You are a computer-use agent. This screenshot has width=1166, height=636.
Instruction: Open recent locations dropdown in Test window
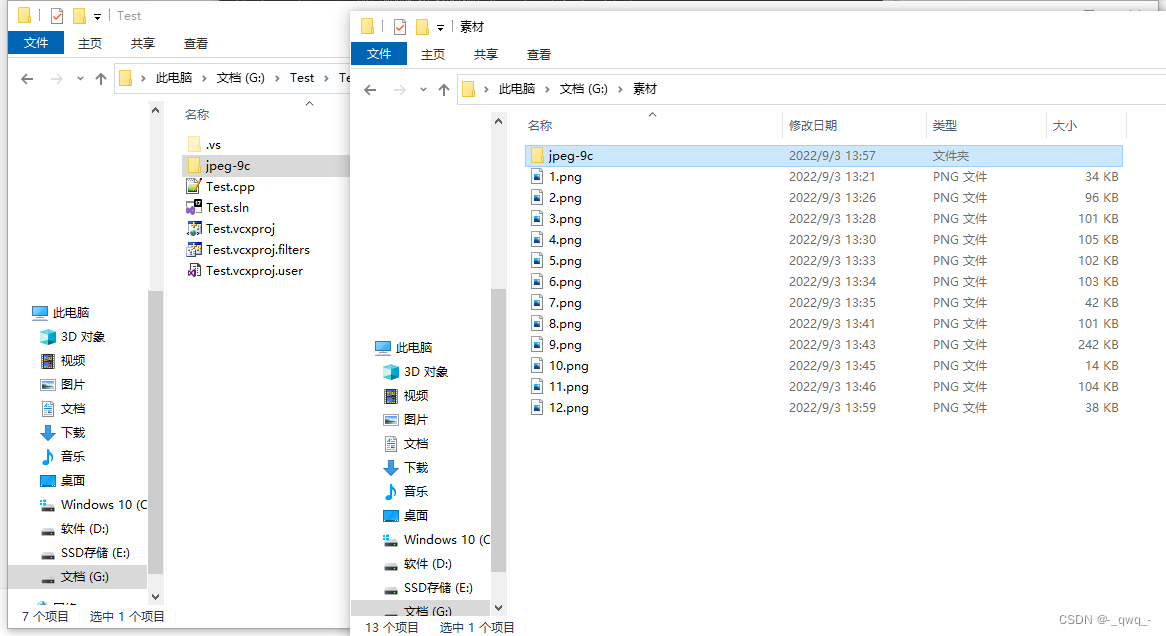[x=80, y=78]
